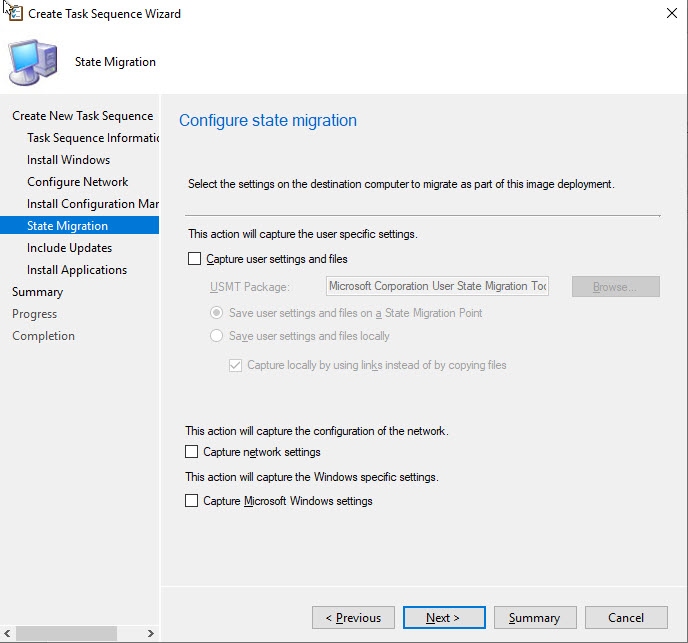Open Create New Task Sequence step
Screen dimensions: 688x643
tap(82, 116)
